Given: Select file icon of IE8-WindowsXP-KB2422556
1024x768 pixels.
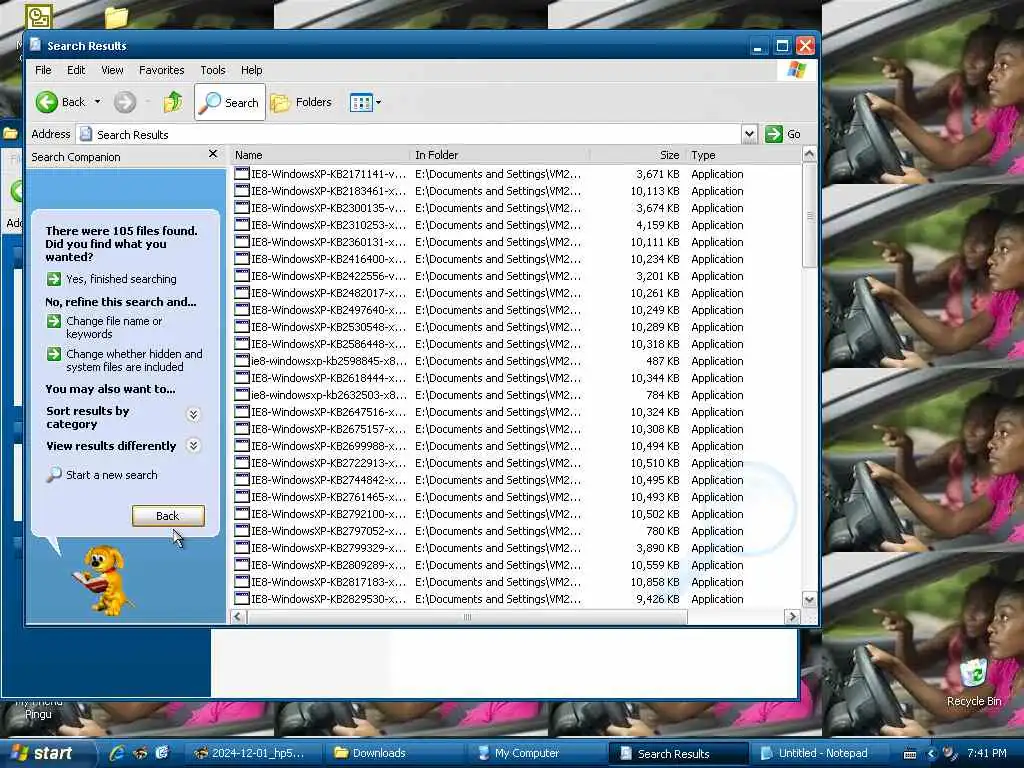Looking at the screenshot, I should coord(242,276).
